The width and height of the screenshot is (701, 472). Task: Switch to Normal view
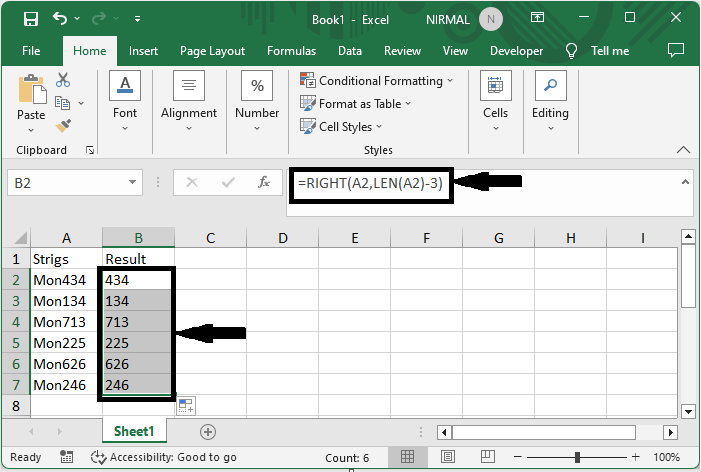(x=407, y=456)
